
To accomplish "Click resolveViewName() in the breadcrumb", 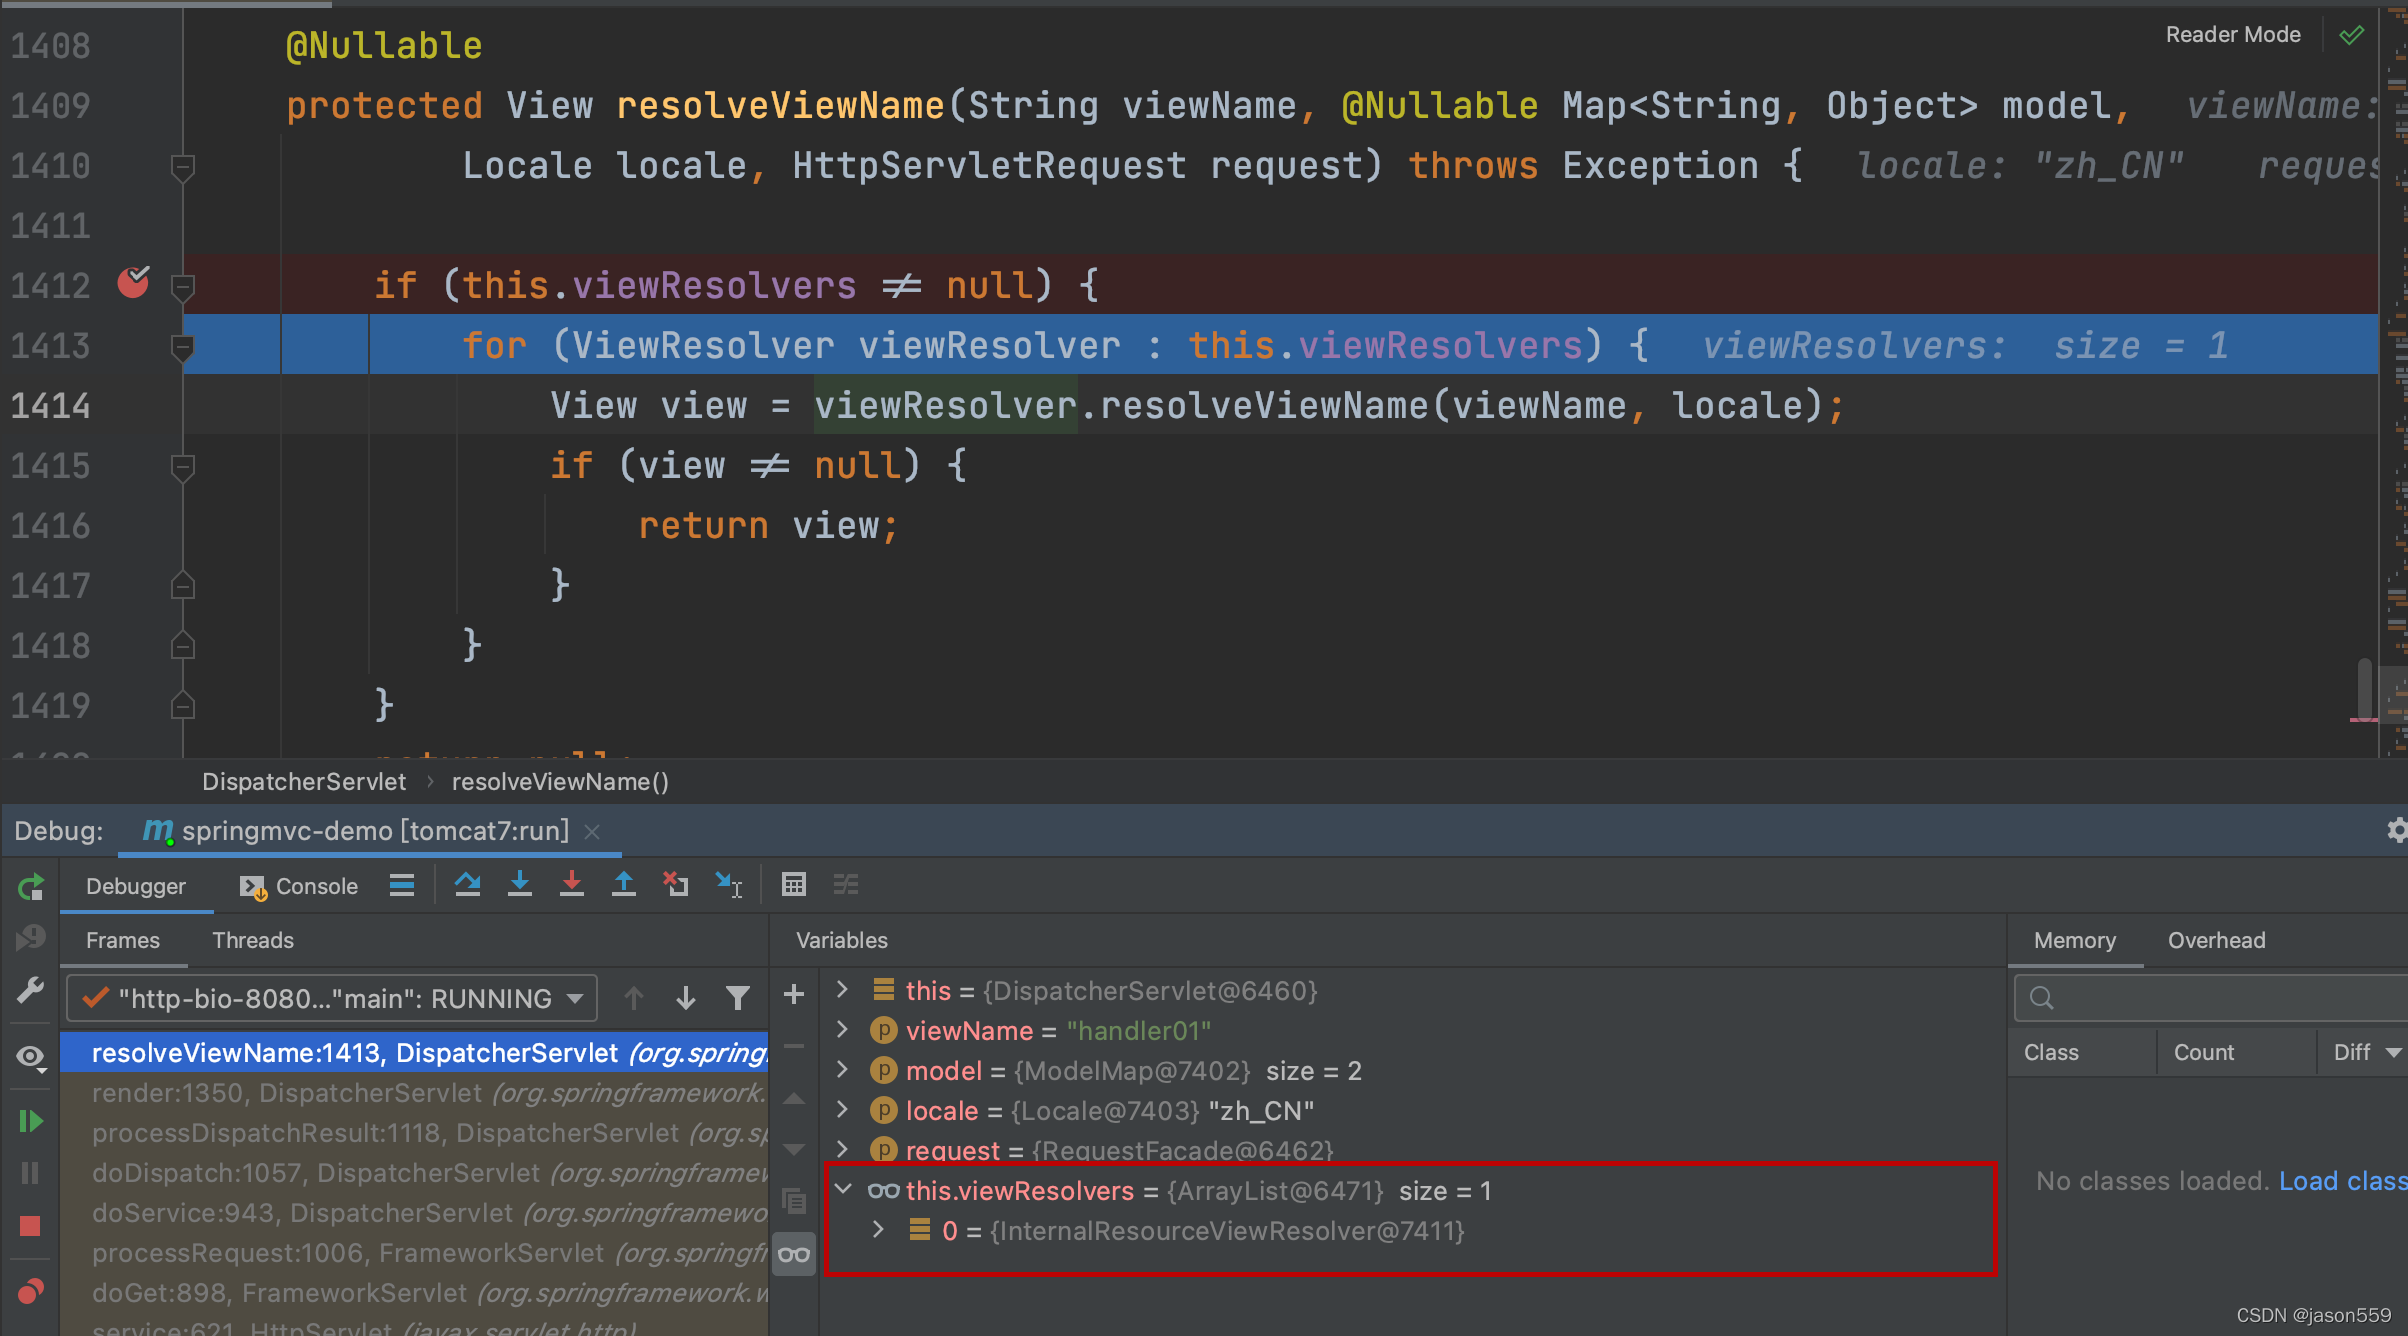I will click(560, 782).
